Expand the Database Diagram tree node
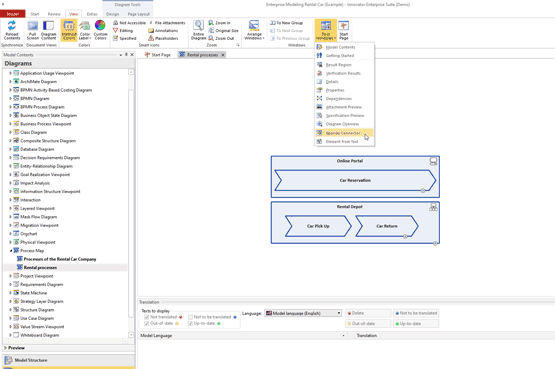 [10, 149]
